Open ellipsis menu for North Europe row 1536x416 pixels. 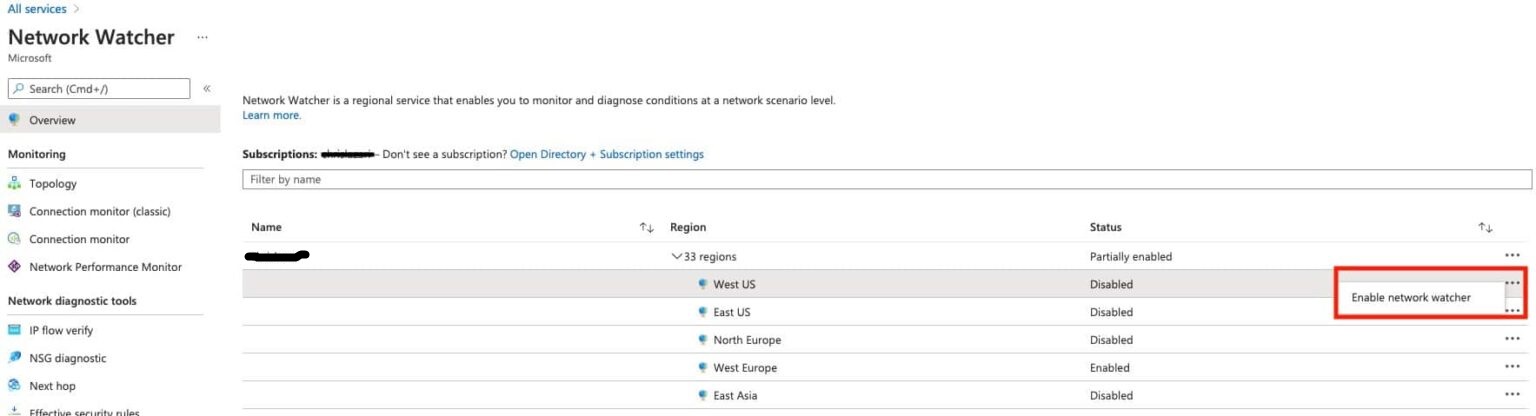[1512, 339]
